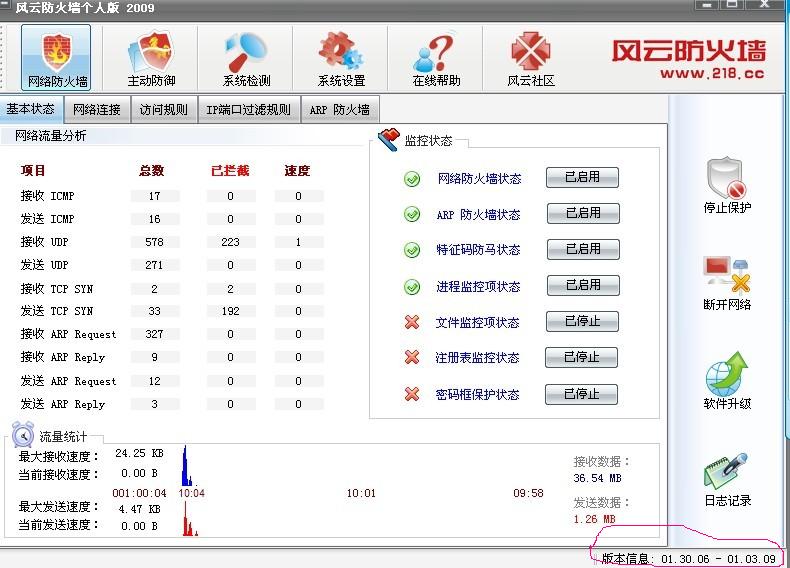Enable 注册表监控状态 via 已停止 button
This screenshot has height=568, width=790.
[x=581, y=357]
